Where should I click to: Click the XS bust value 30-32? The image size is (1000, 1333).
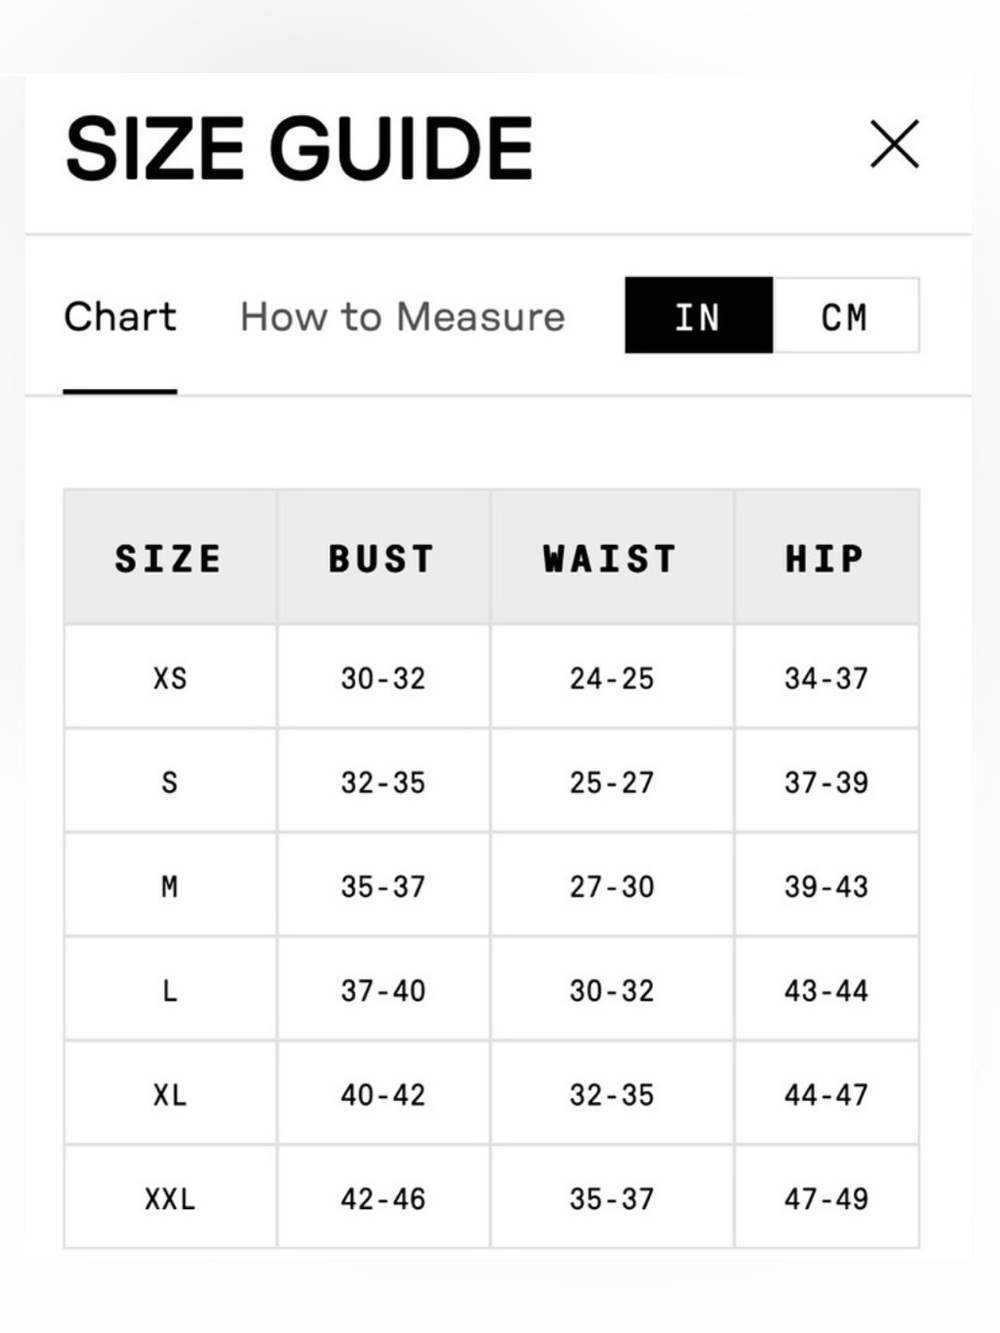pyautogui.click(x=383, y=678)
